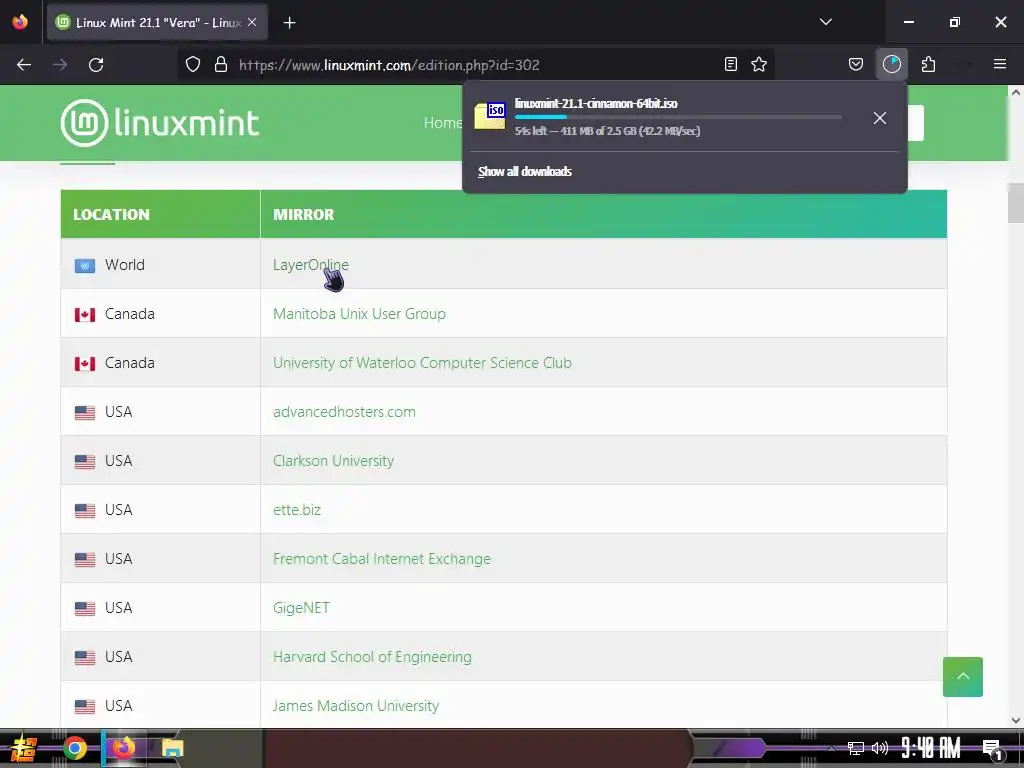Open the Home menu item
Screen dimensions: 1024x768
(442, 123)
